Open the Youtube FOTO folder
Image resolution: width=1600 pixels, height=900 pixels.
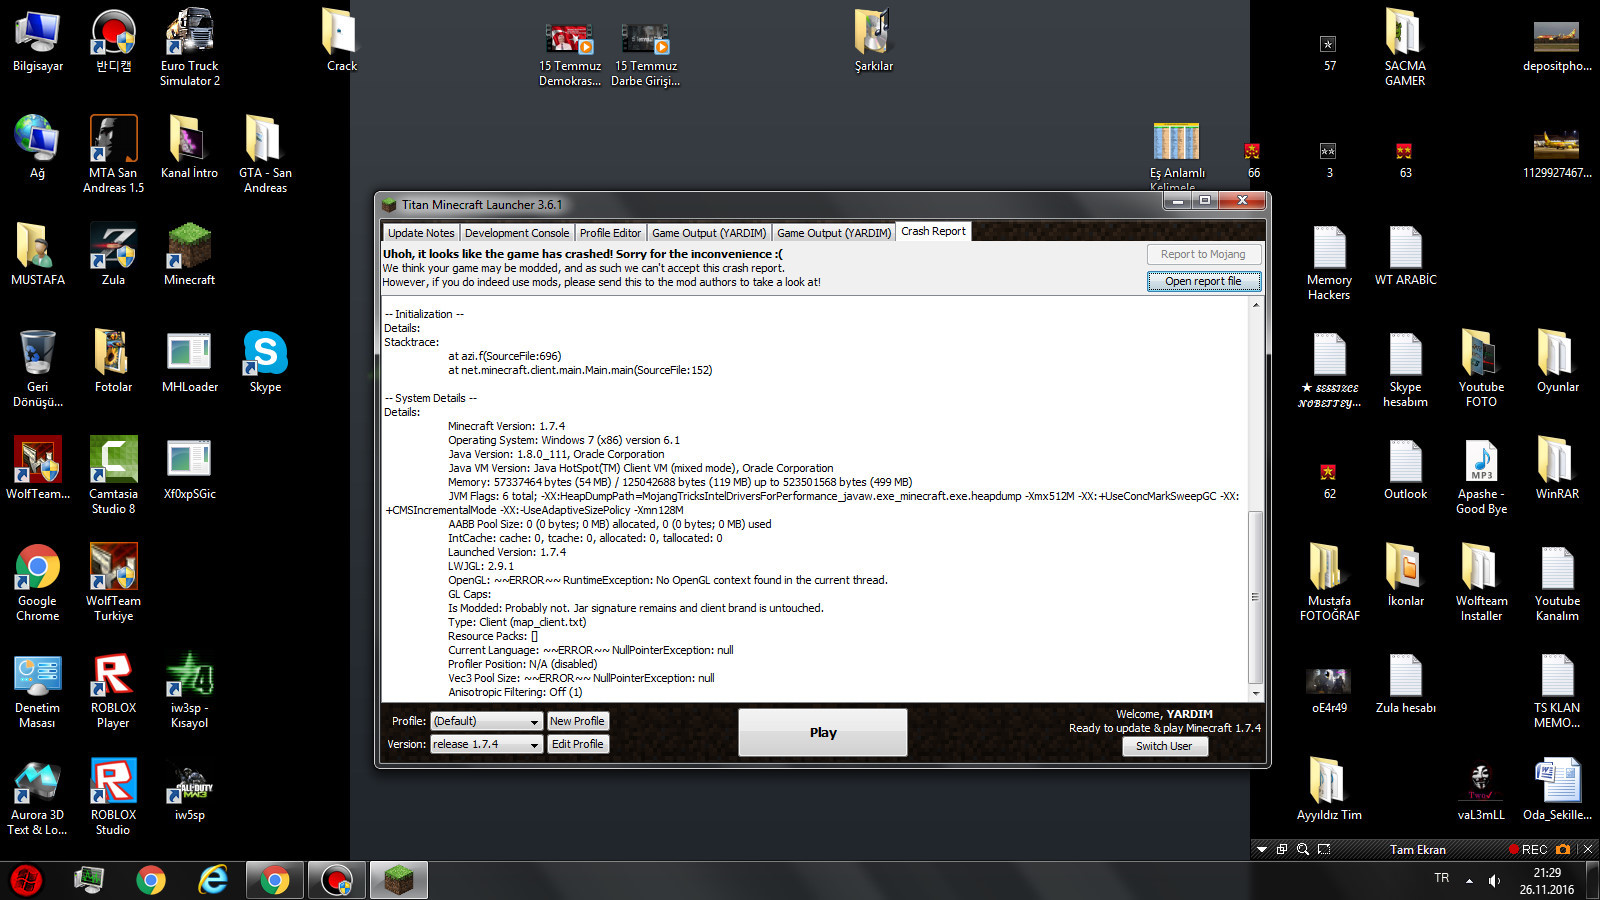1481,368
